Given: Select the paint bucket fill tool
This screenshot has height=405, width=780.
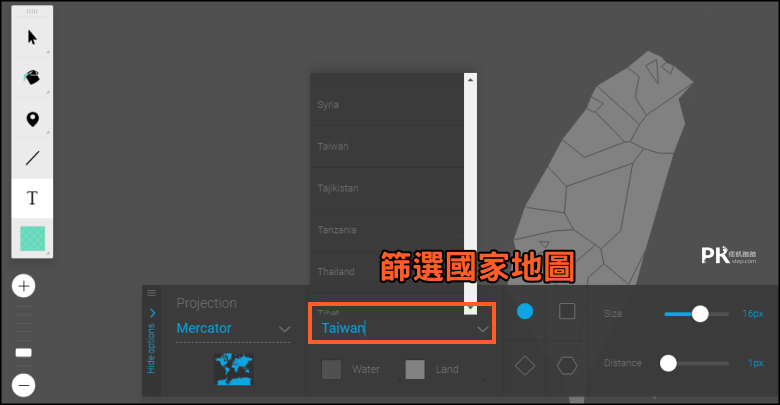Looking at the screenshot, I should [x=32, y=78].
